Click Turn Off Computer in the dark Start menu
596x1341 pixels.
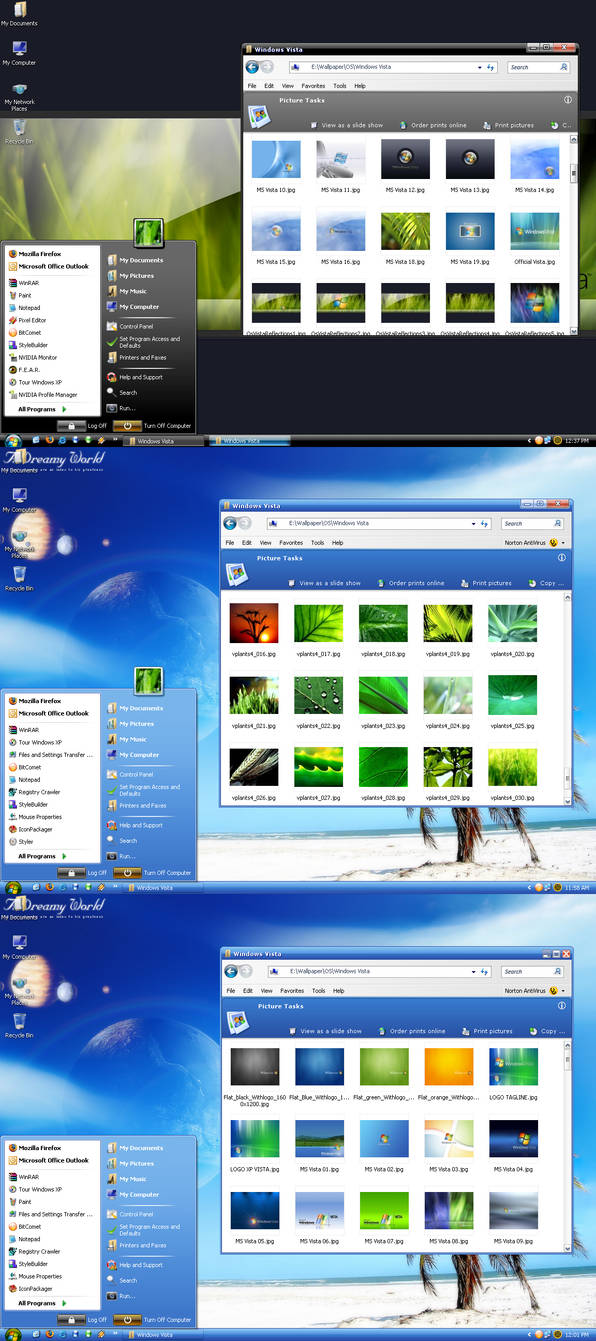[153, 426]
